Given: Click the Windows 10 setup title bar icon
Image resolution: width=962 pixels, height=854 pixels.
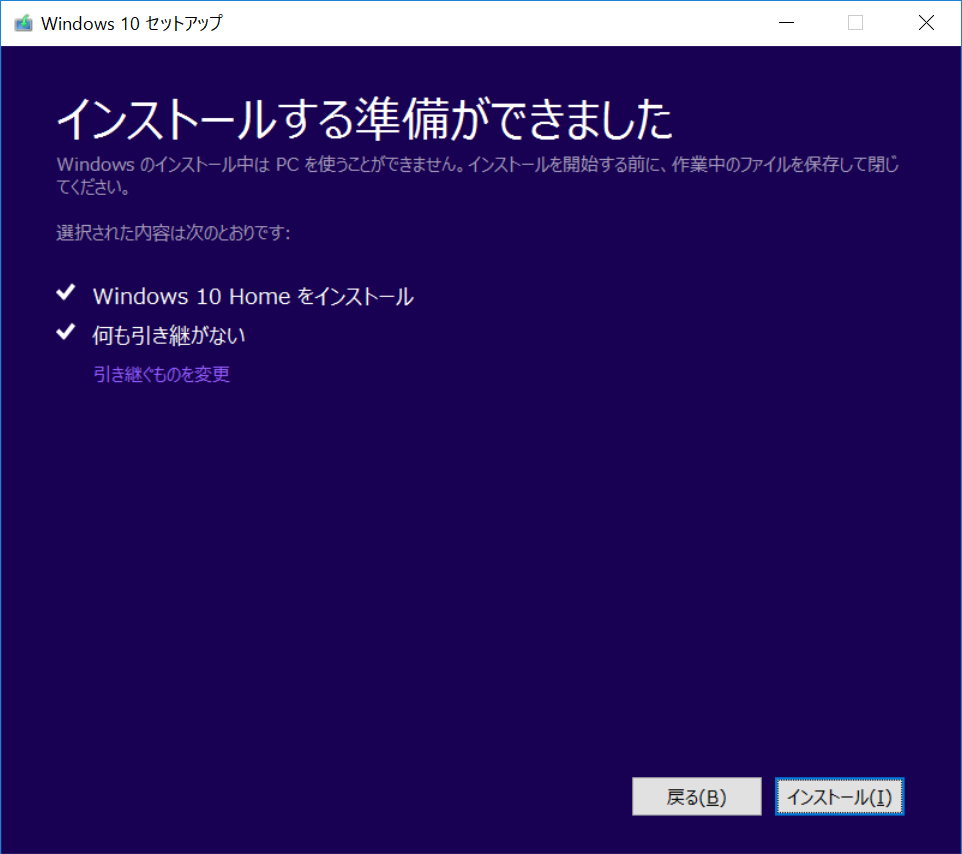Looking at the screenshot, I should [23, 23].
